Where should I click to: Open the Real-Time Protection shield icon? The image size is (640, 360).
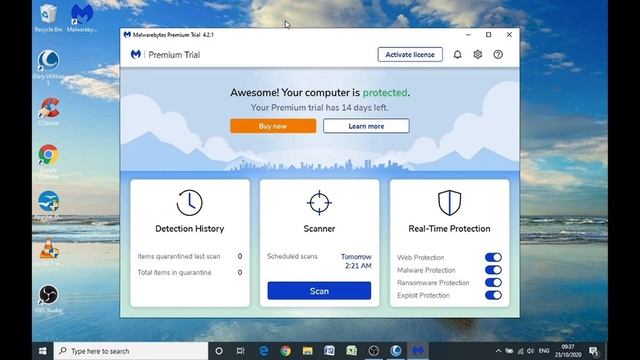click(449, 202)
